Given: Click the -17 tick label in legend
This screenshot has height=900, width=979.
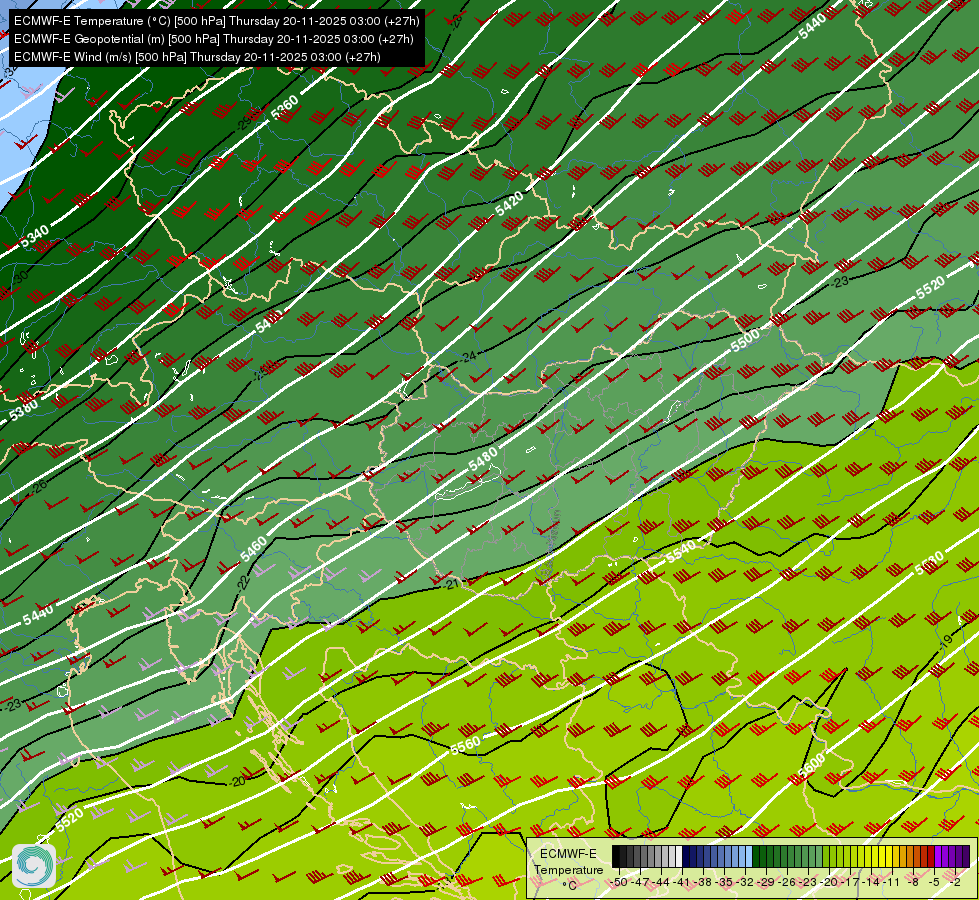Looking at the screenshot, I should [x=852, y=883].
